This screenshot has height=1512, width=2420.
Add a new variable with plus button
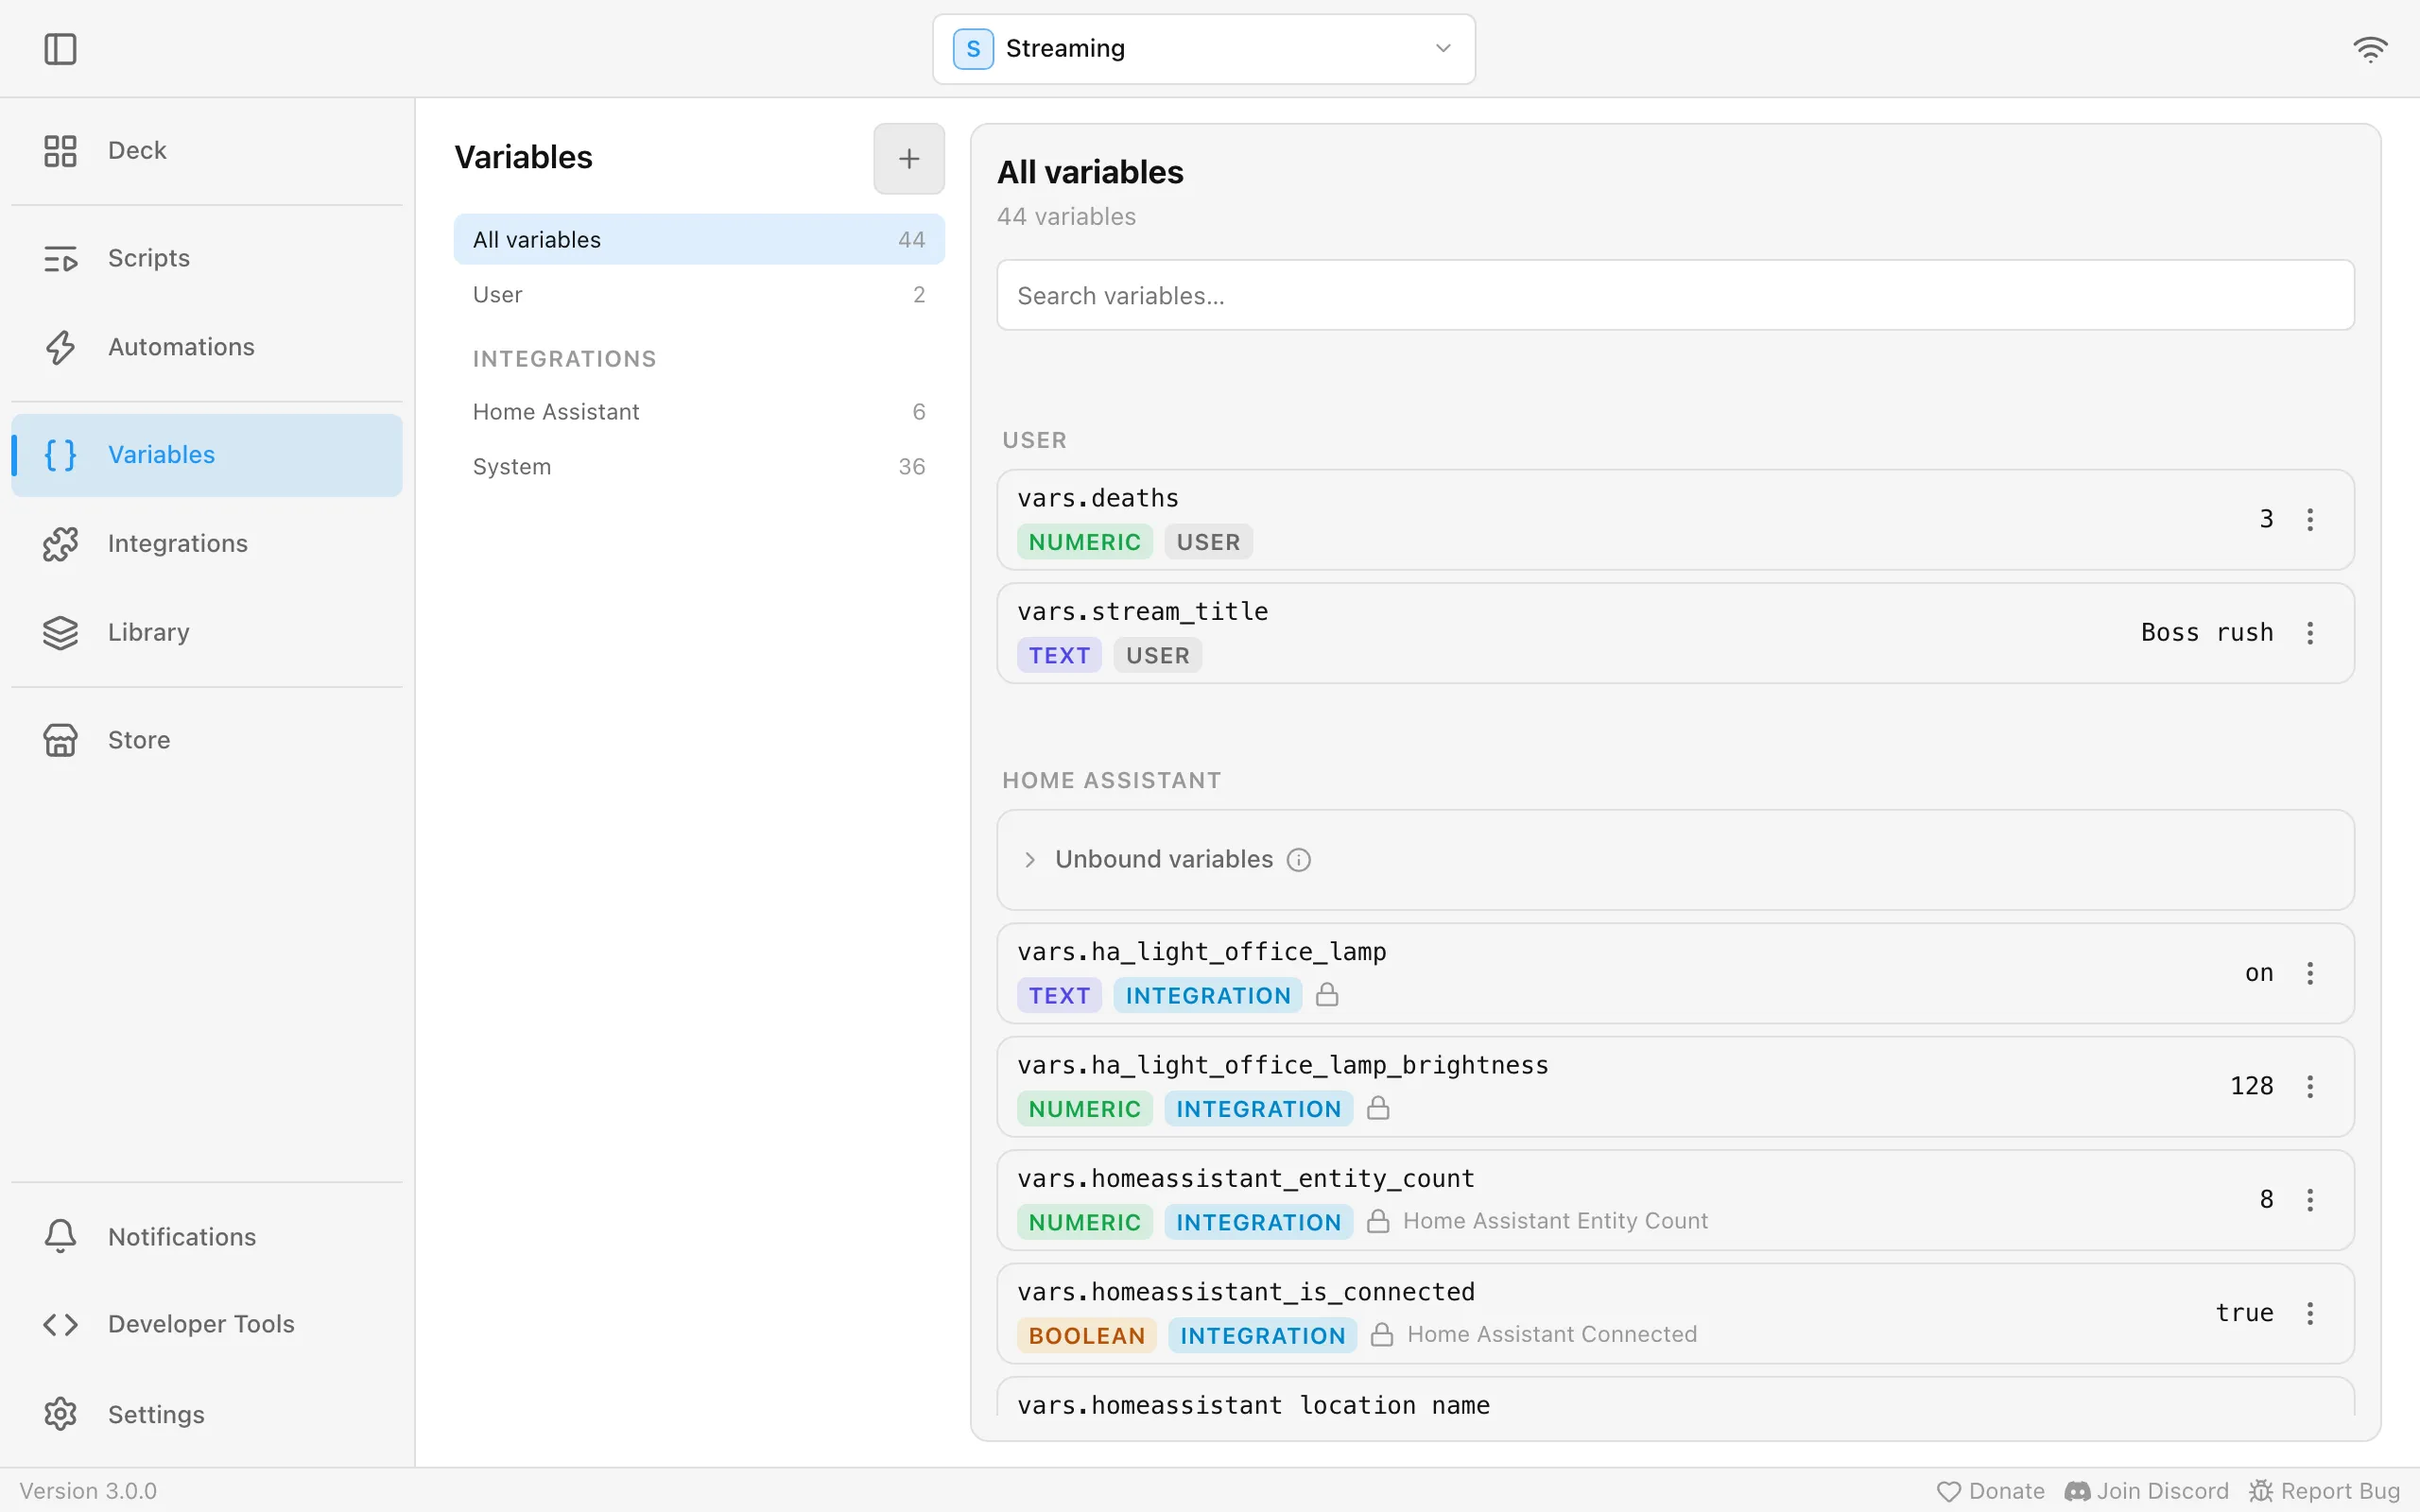pyautogui.click(x=908, y=158)
